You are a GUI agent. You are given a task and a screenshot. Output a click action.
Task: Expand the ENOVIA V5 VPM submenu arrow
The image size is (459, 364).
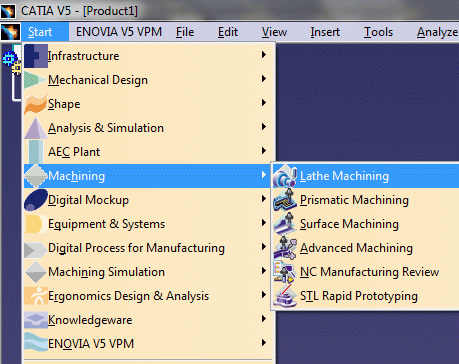point(264,342)
